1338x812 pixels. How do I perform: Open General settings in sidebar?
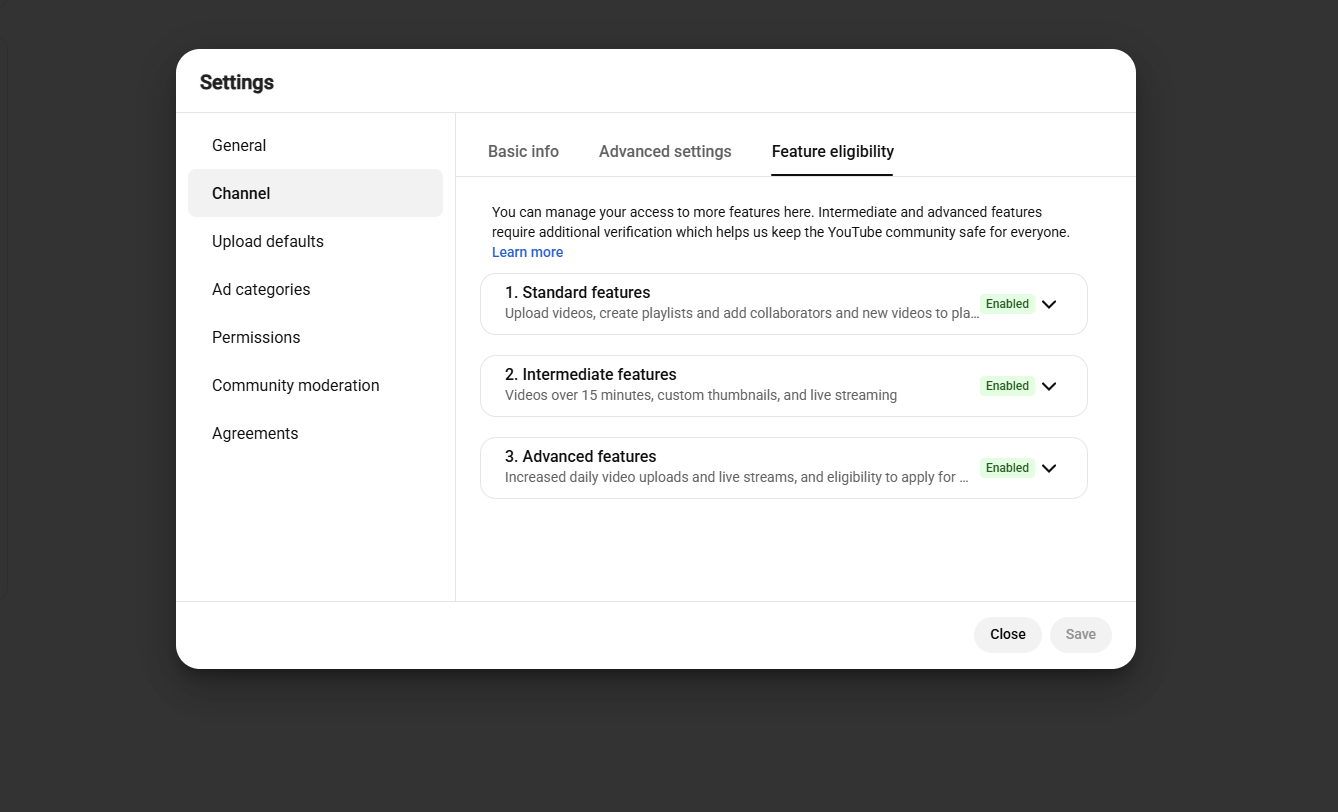(315, 145)
